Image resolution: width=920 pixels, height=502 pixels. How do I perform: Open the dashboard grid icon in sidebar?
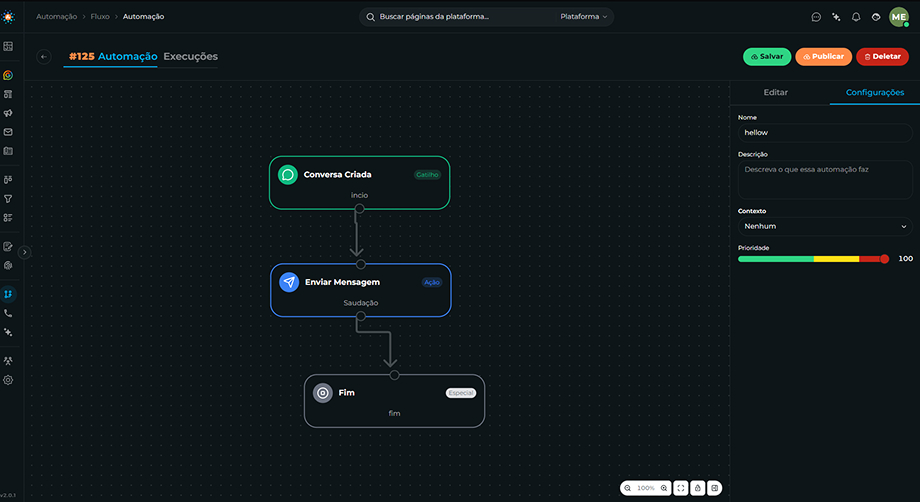8,46
